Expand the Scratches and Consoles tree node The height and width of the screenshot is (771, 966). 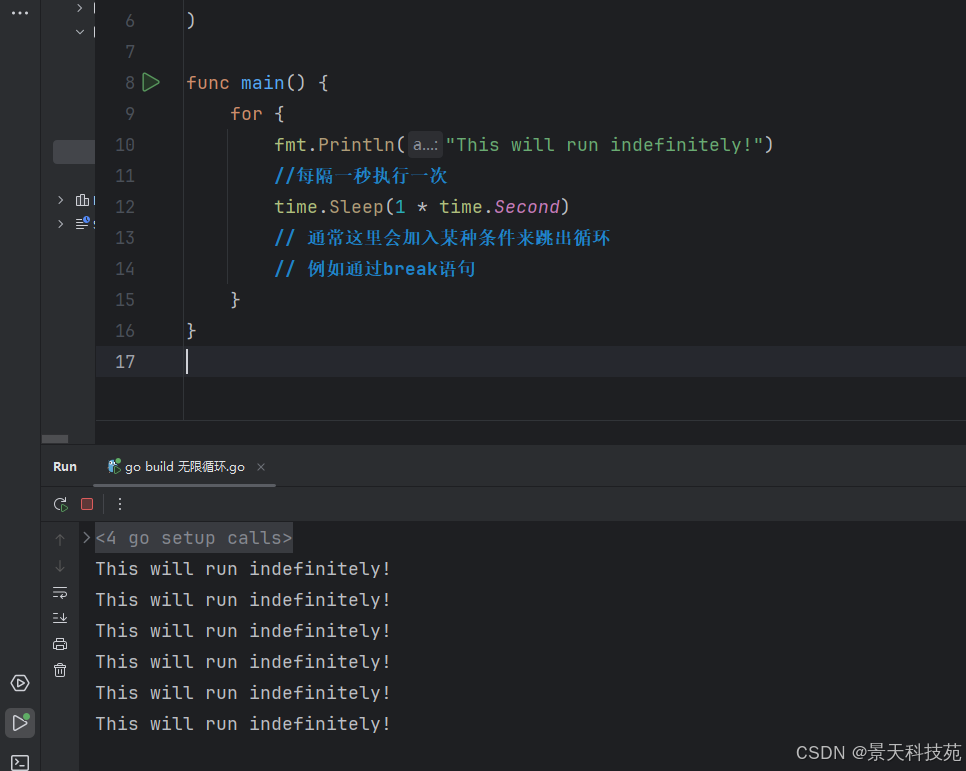(x=60, y=223)
